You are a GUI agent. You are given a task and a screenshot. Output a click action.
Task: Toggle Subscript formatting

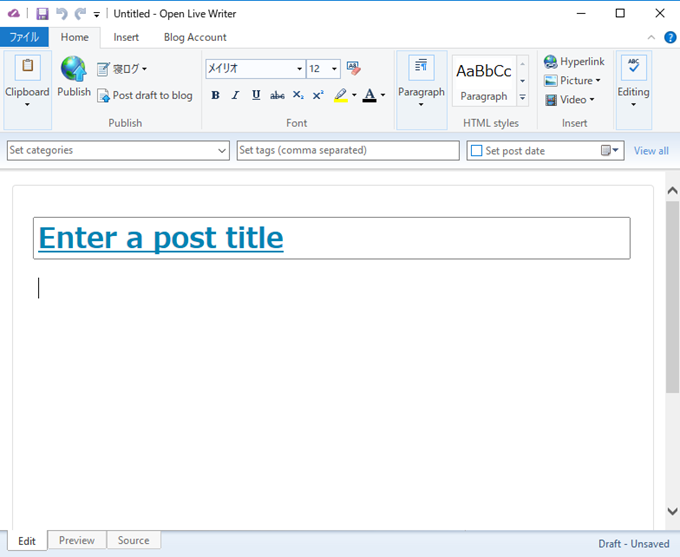[x=298, y=95]
